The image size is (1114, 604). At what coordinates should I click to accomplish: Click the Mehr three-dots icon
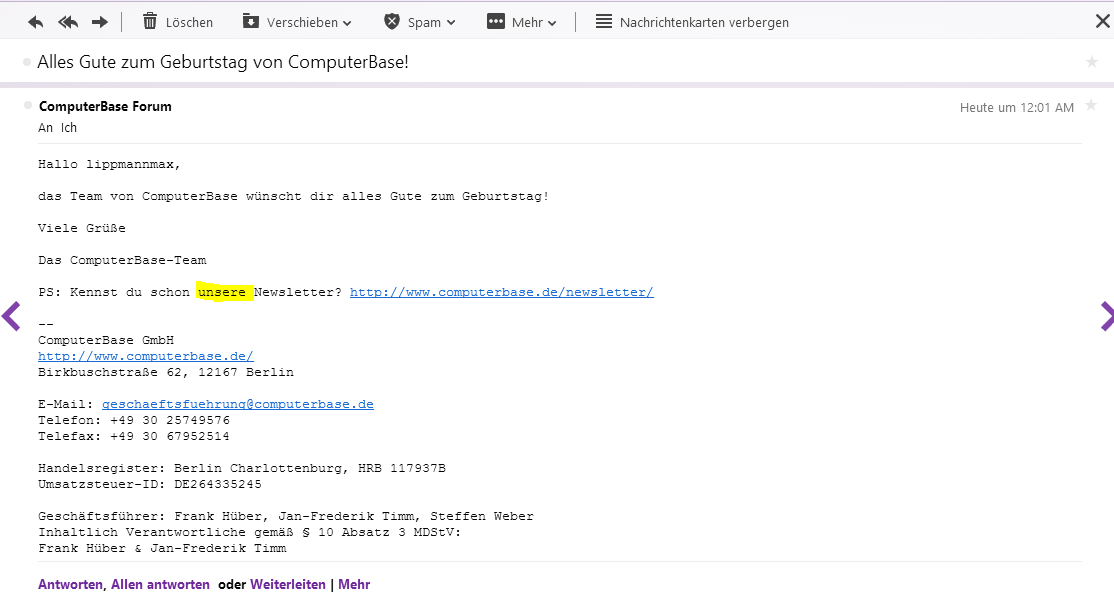point(496,21)
